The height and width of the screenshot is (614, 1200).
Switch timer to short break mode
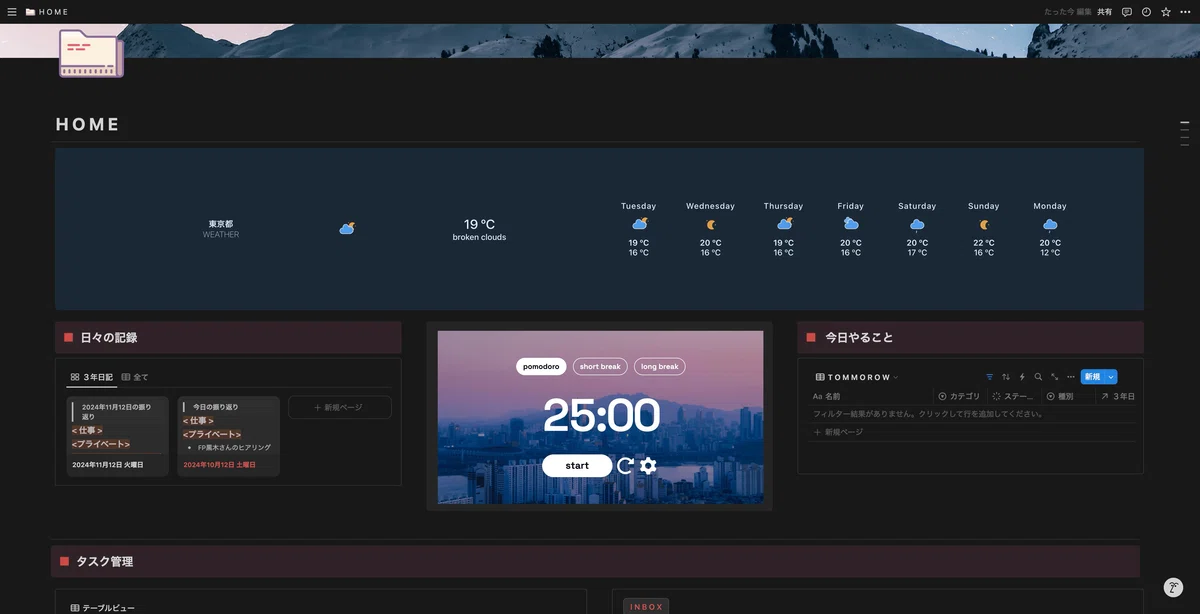600,366
